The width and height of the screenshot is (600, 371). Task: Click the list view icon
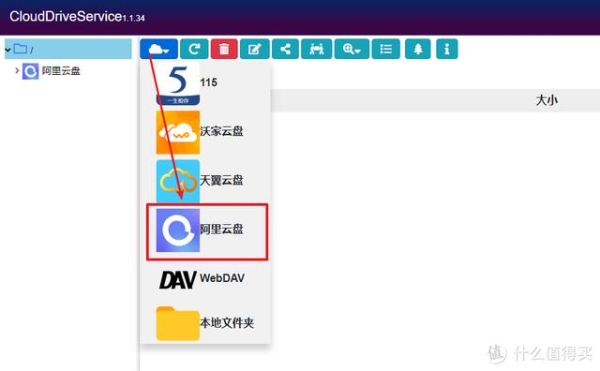click(x=386, y=49)
